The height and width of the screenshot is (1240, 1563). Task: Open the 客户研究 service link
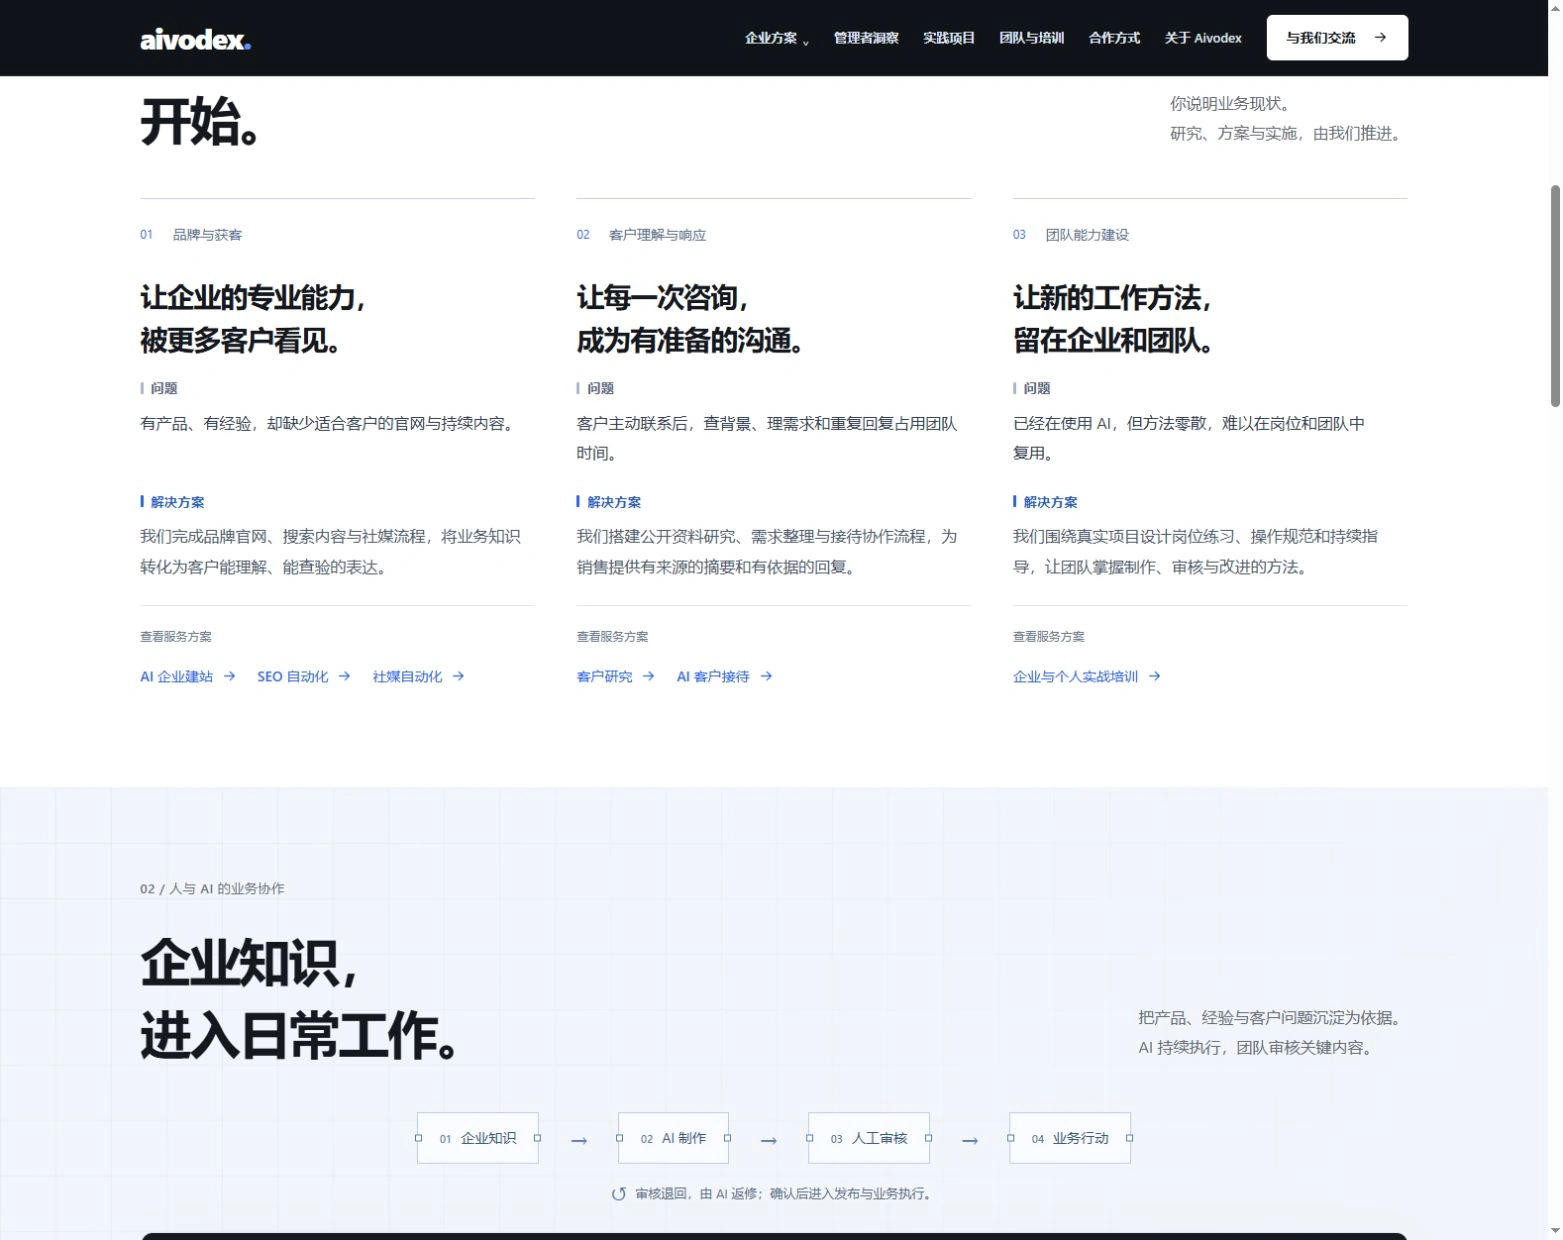tap(616, 677)
